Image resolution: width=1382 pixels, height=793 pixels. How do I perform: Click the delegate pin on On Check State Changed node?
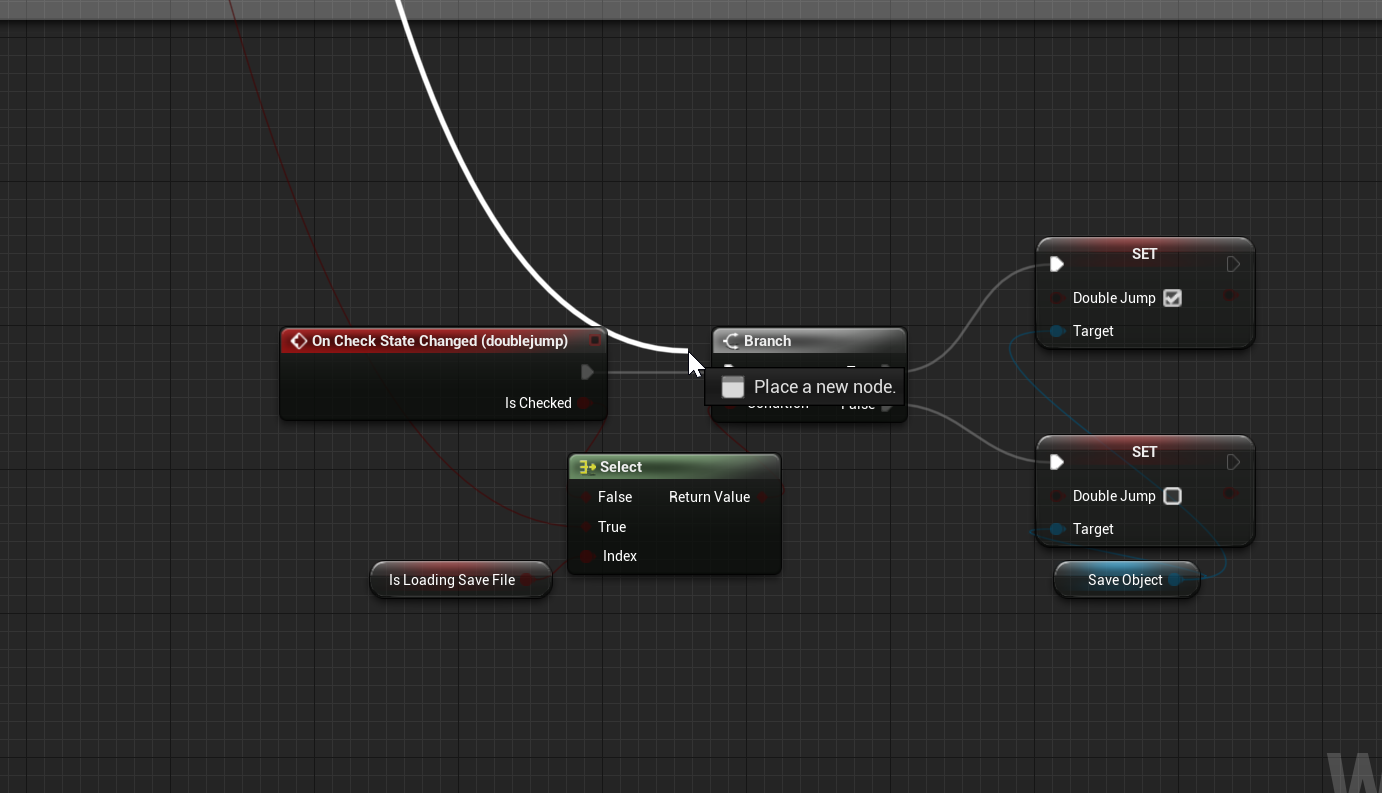tap(594, 341)
